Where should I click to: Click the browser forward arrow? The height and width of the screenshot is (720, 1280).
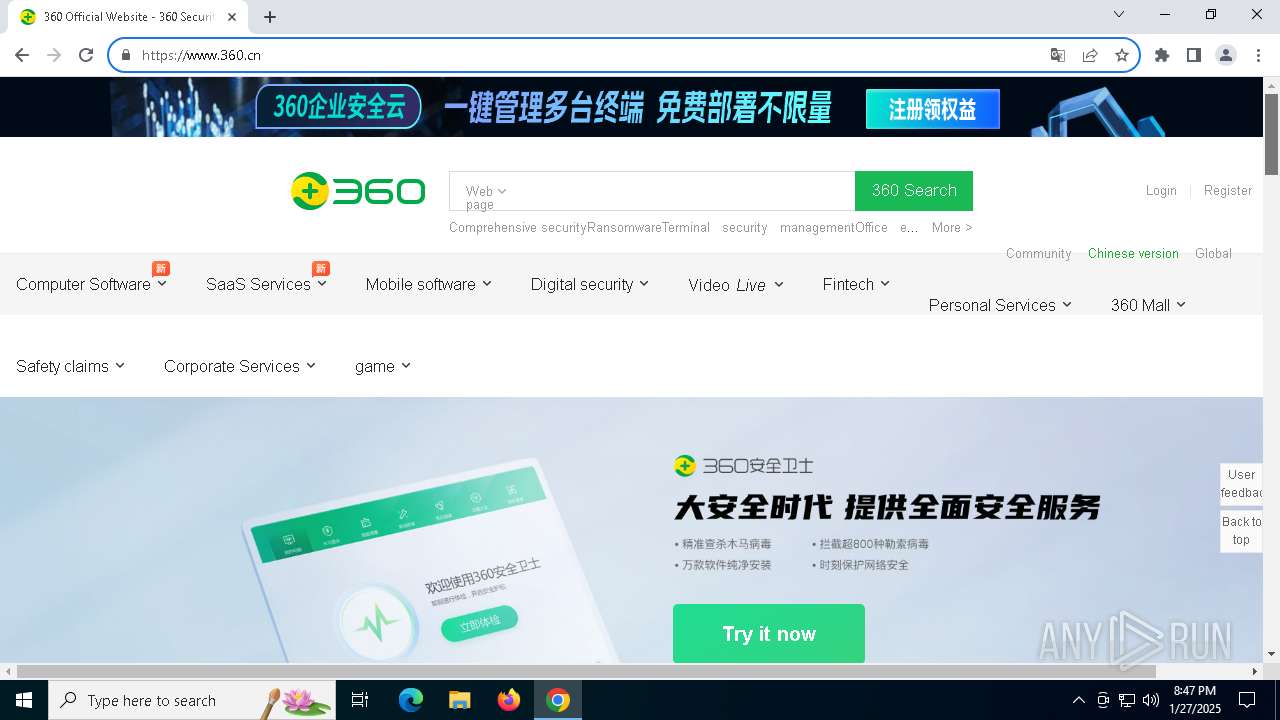tap(54, 55)
